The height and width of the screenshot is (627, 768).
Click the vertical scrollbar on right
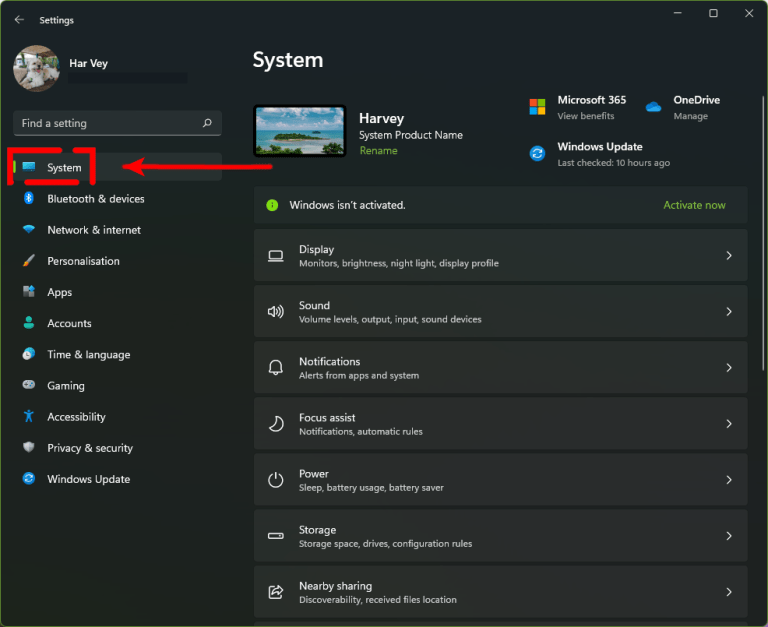(x=763, y=233)
